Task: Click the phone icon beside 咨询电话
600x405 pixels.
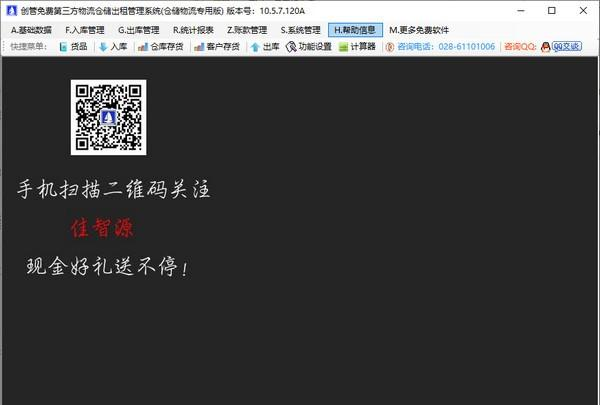Action: 390,47
